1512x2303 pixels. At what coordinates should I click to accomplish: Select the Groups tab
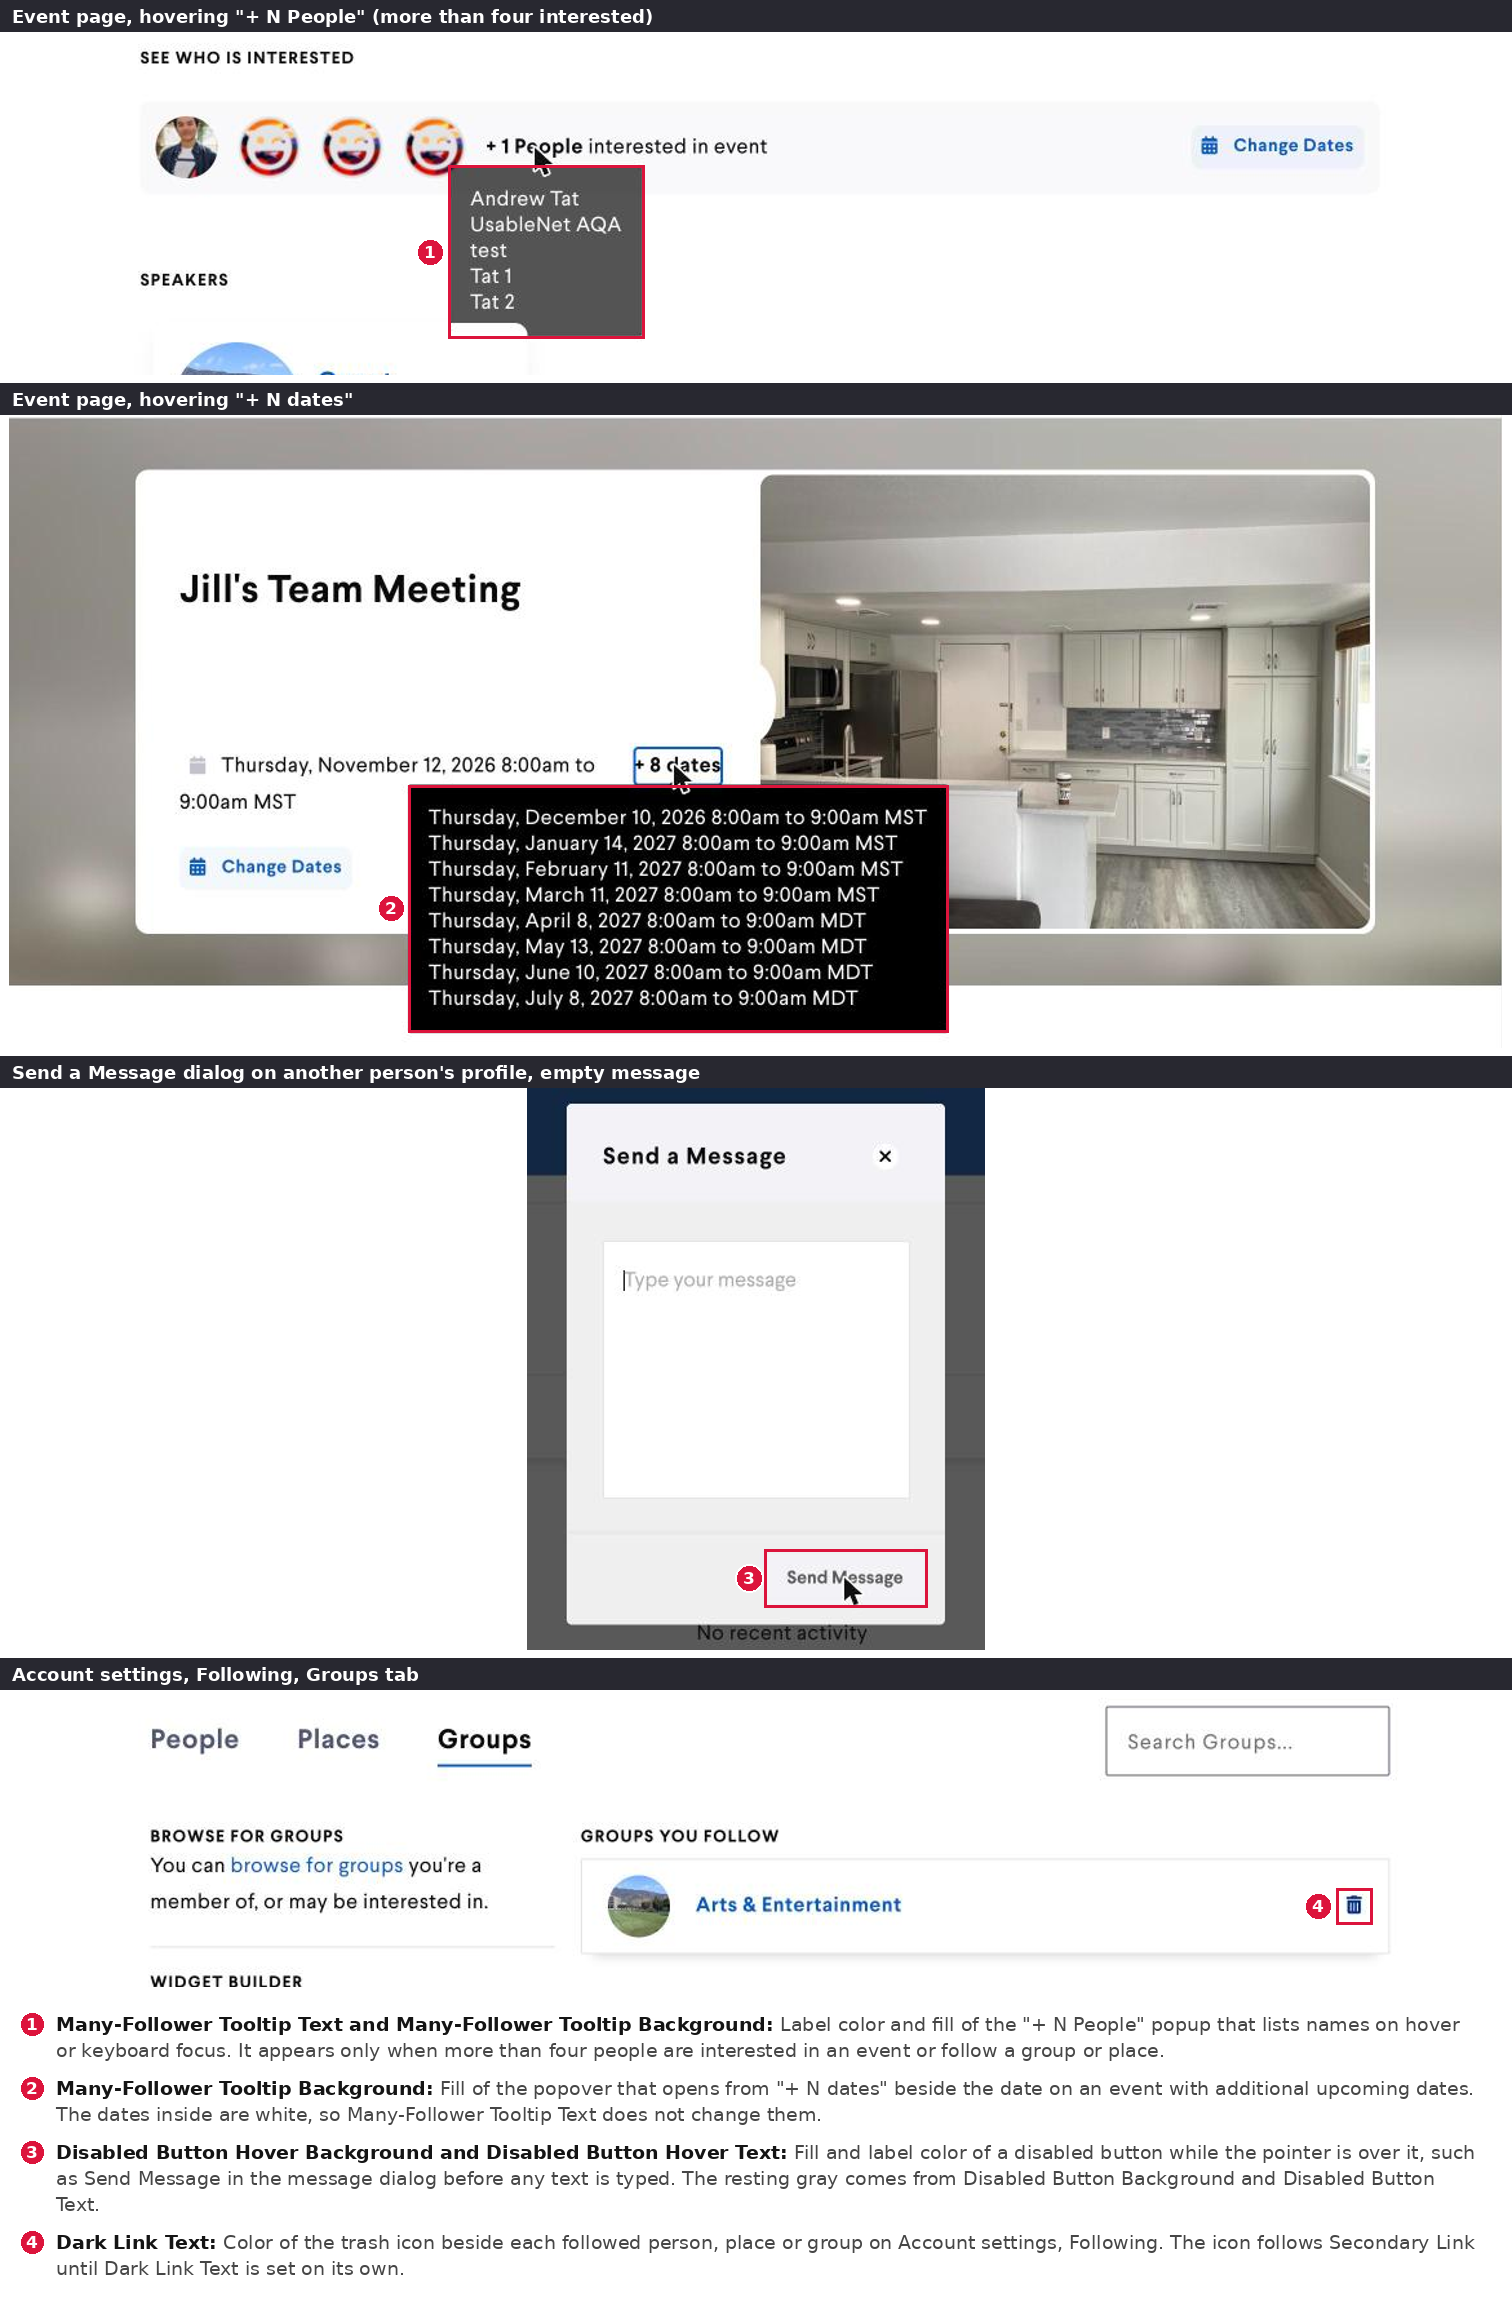coord(484,1741)
